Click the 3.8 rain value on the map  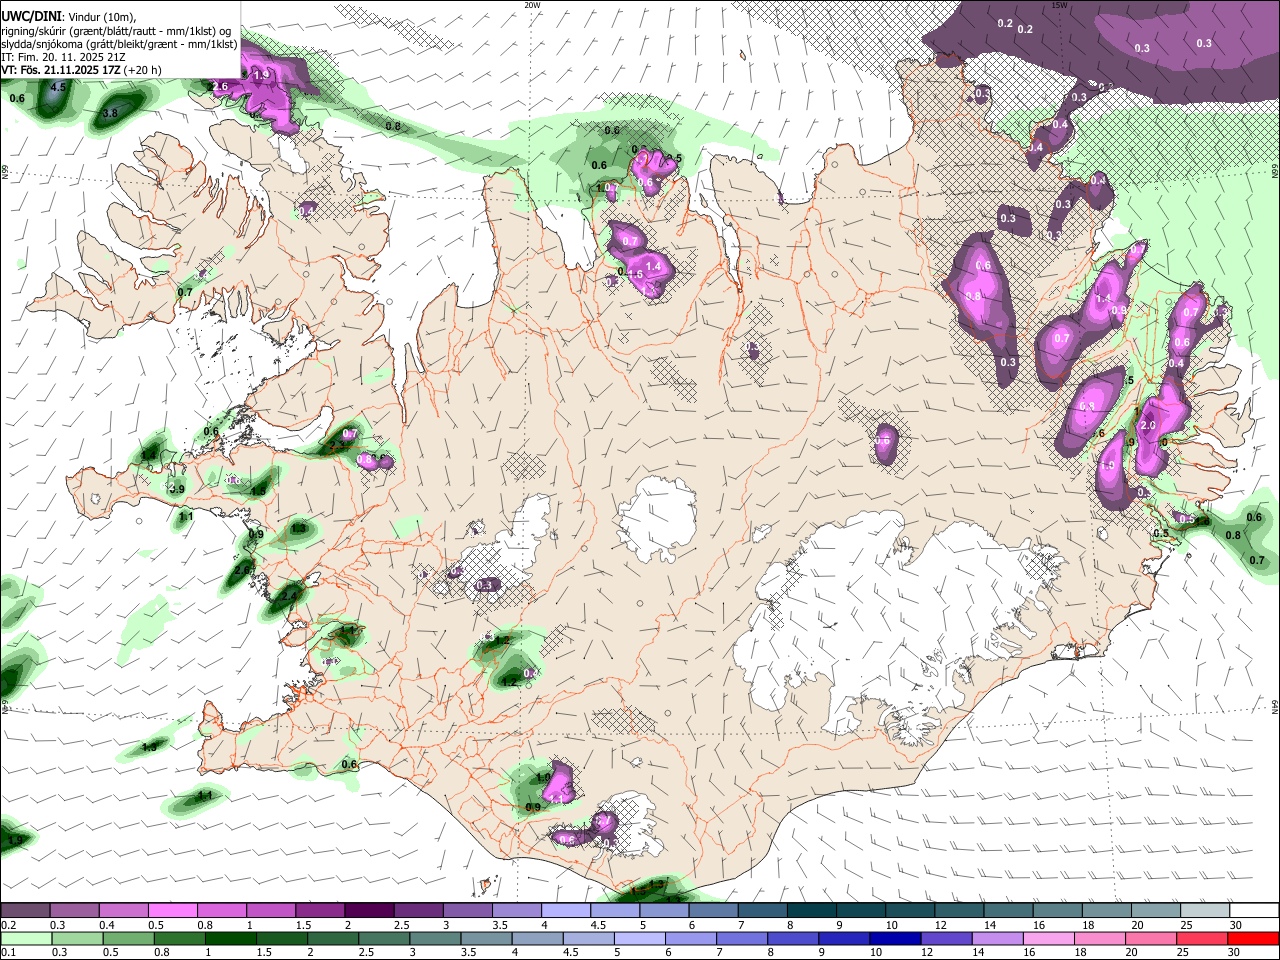tap(110, 114)
